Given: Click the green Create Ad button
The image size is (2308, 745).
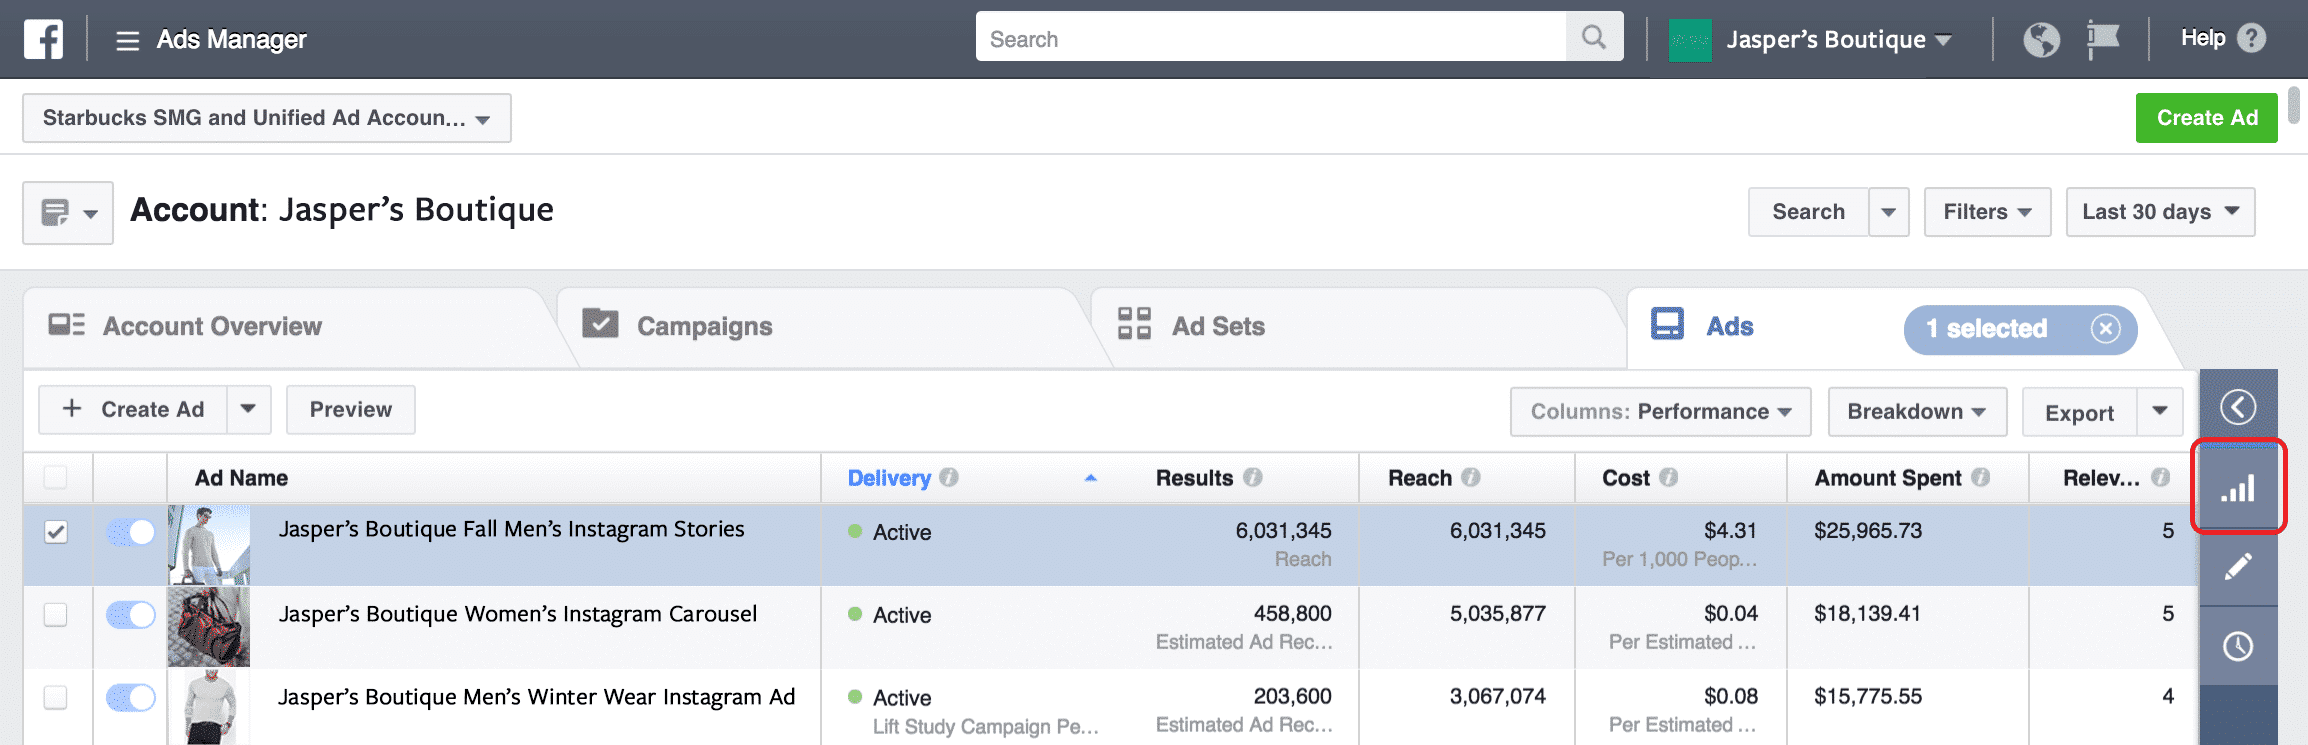Looking at the screenshot, I should (2206, 118).
